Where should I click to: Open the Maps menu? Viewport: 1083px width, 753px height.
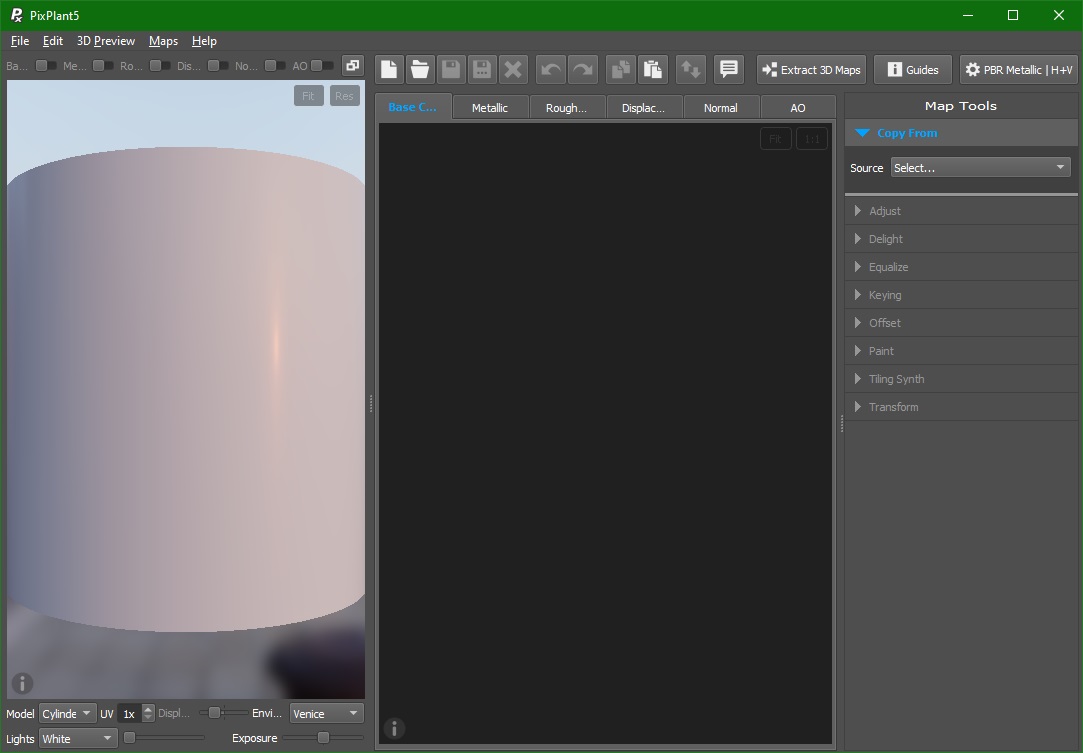pyautogui.click(x=163, y=41)
